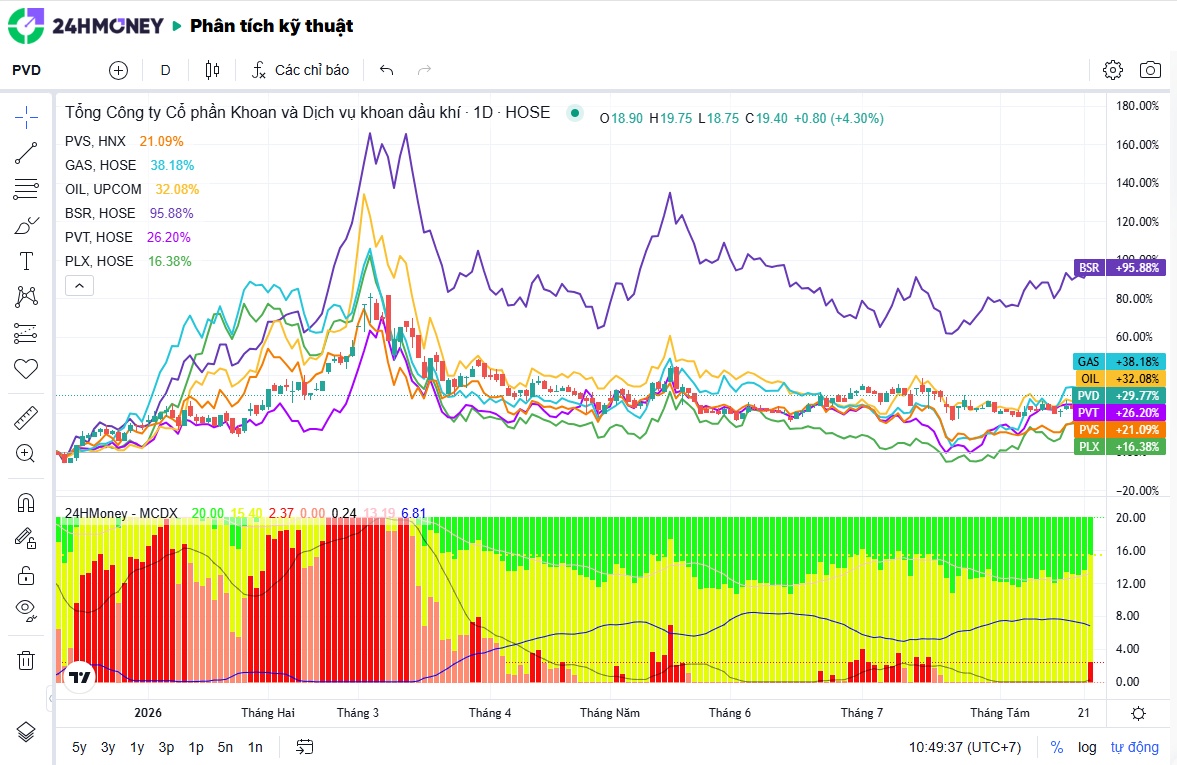Open the Các chỉ báo indicators menu
1177x765 pixels.
pyautogui.click(x=300, y=70)
